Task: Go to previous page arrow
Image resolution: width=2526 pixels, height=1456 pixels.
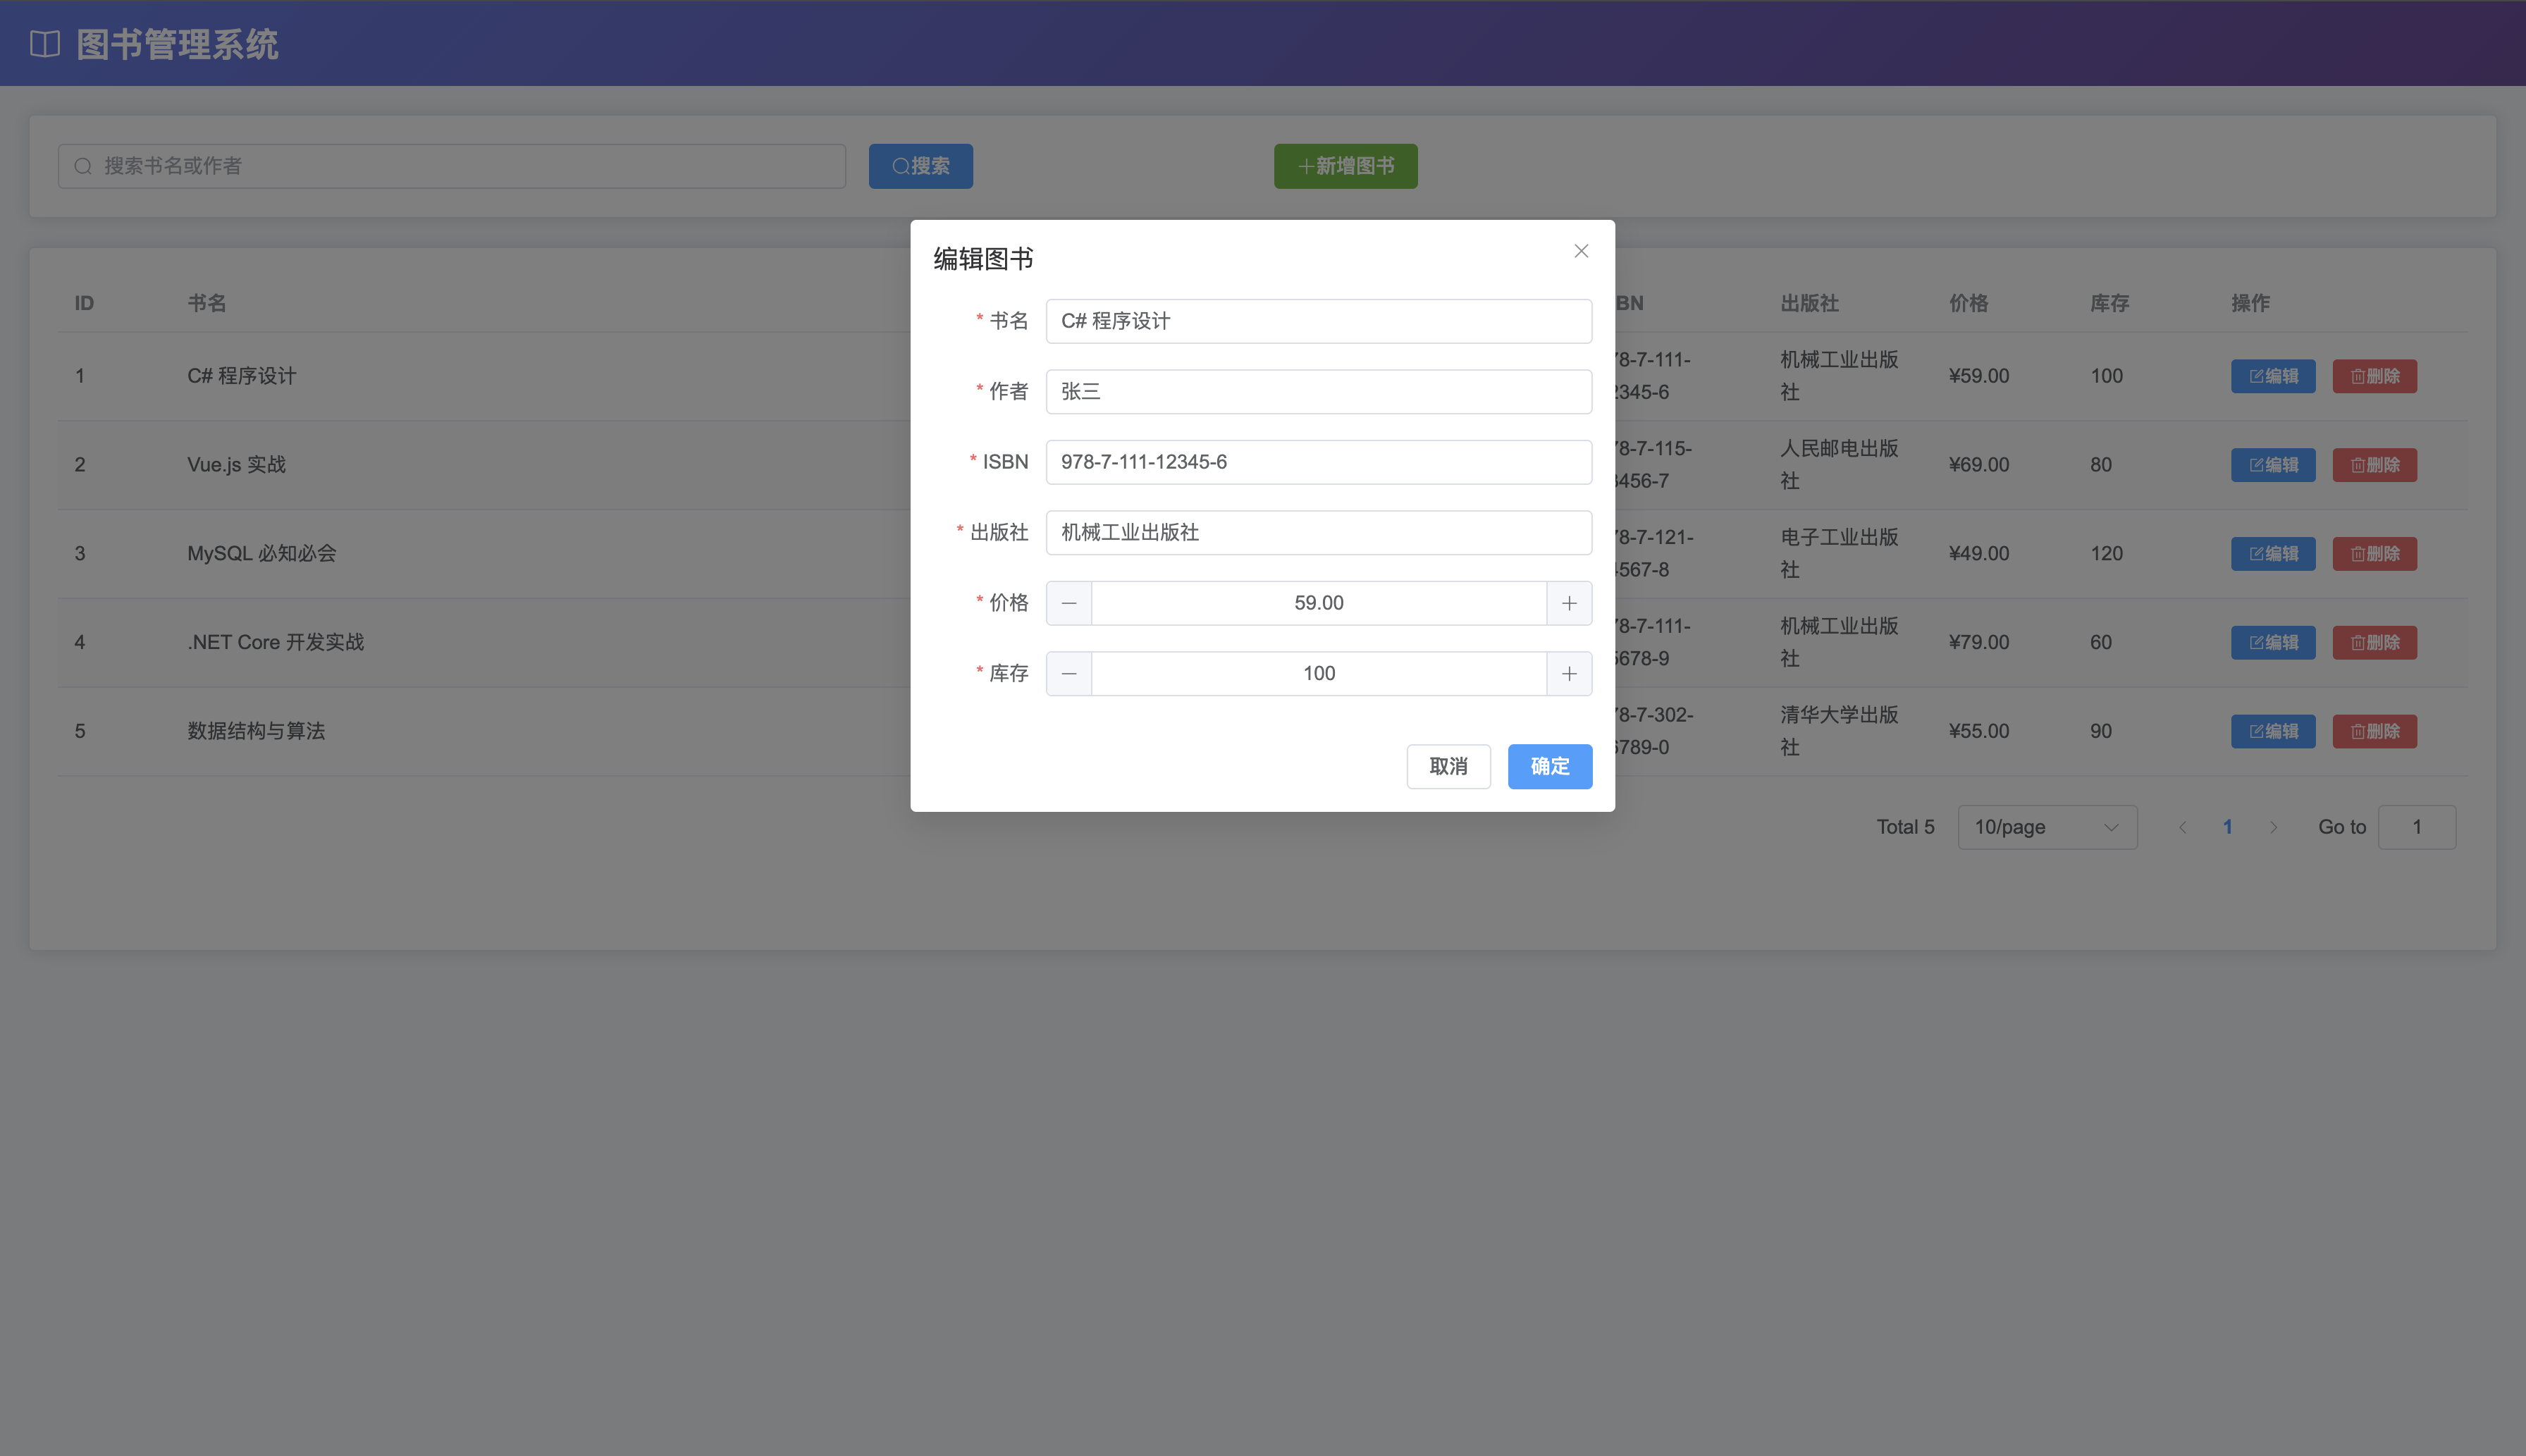Action: click(2182, 827)
